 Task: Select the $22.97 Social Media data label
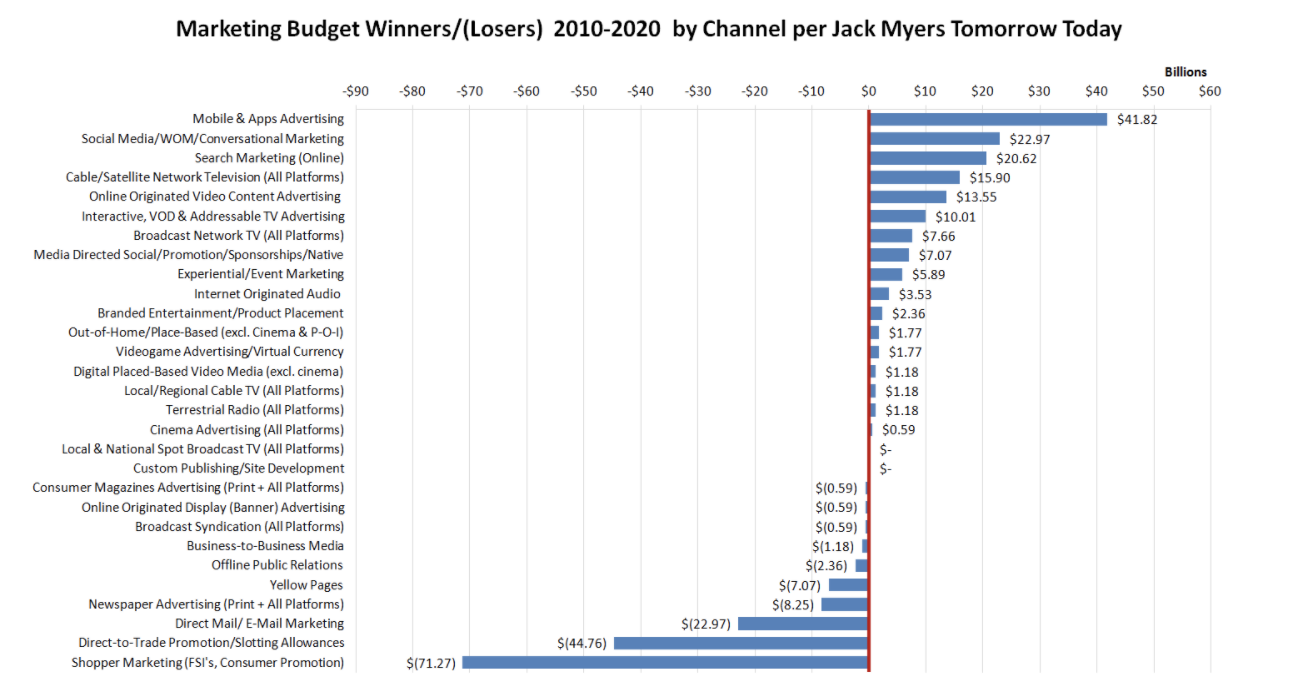click(1027, 139)
